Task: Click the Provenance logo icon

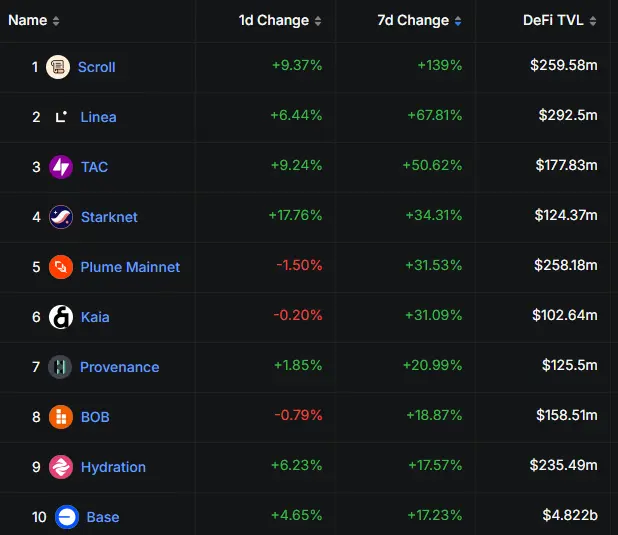Action: [60, 367]
